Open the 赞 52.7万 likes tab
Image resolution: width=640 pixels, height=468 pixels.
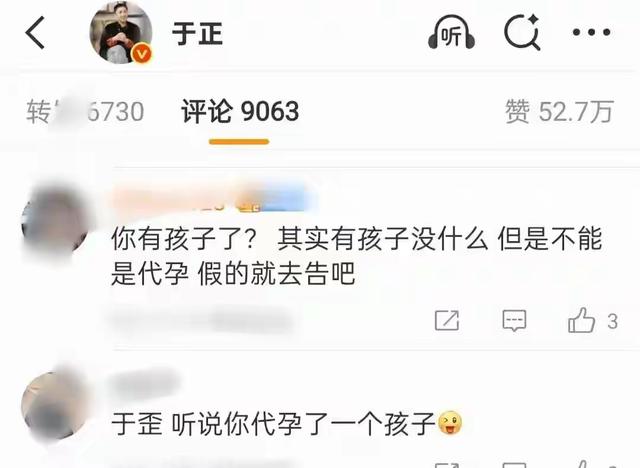(x=559, y=111)
